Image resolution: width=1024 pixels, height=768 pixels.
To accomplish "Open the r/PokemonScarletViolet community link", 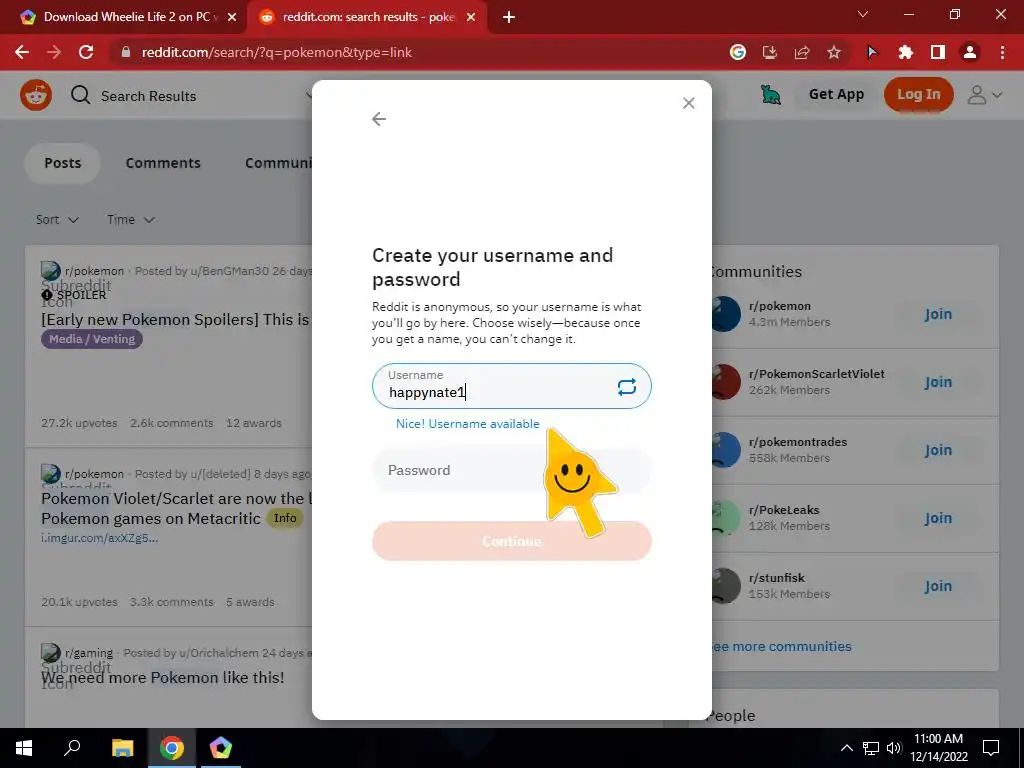I will point(816,374).
